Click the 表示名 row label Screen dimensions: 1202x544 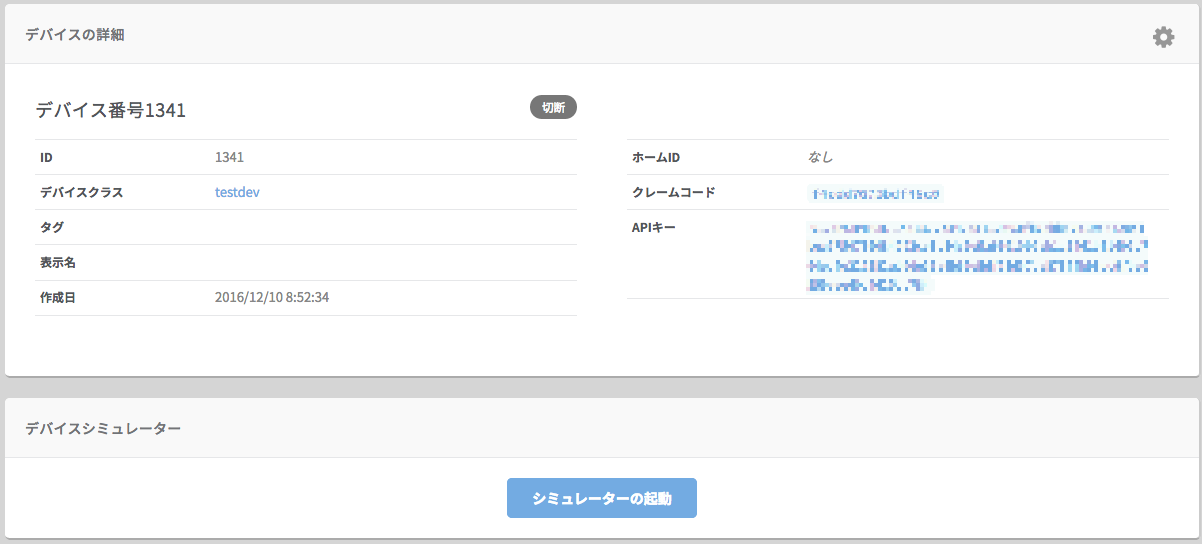tap(58, 263)
